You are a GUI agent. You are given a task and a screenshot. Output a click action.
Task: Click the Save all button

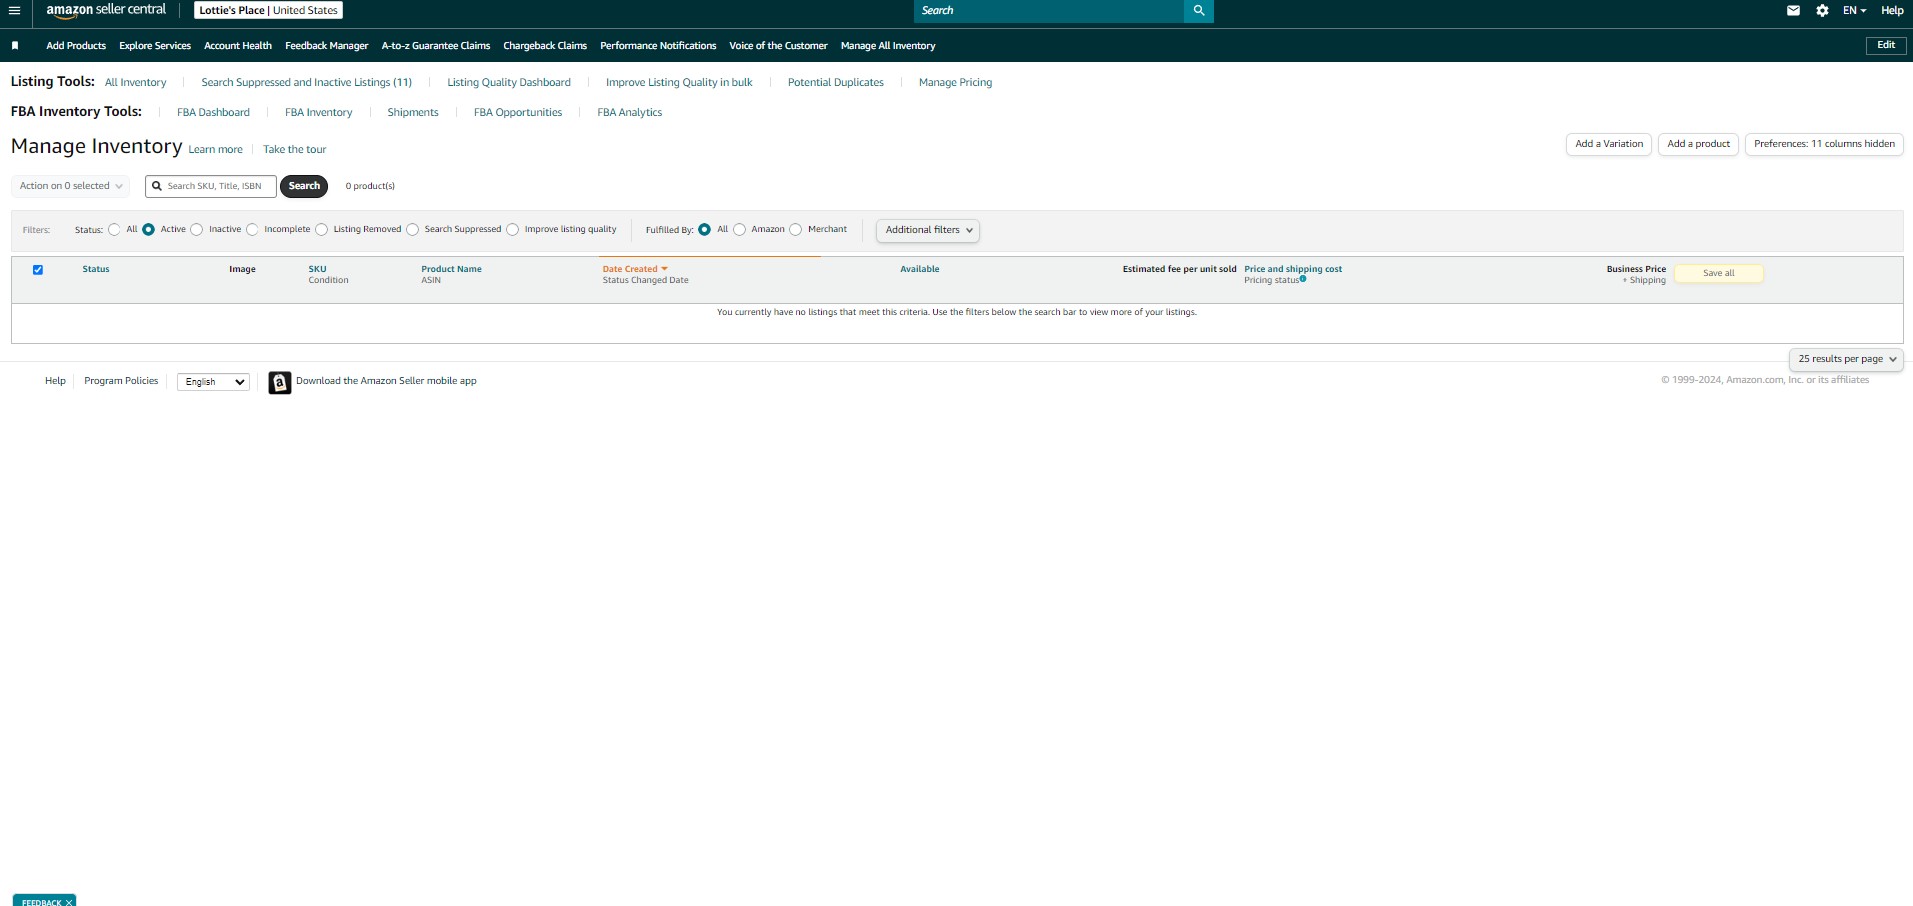(1719, 273)
